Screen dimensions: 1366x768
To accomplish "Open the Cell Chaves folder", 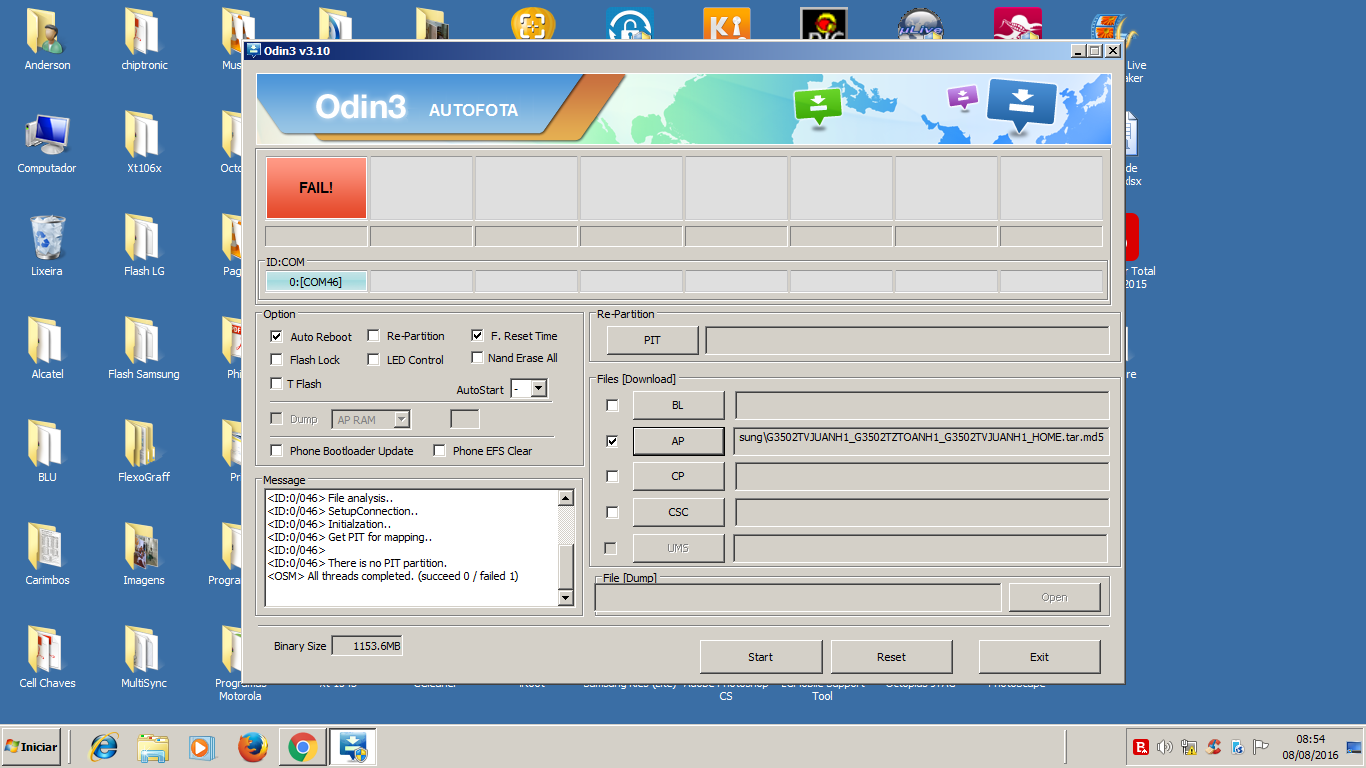I will pos(47,658).
